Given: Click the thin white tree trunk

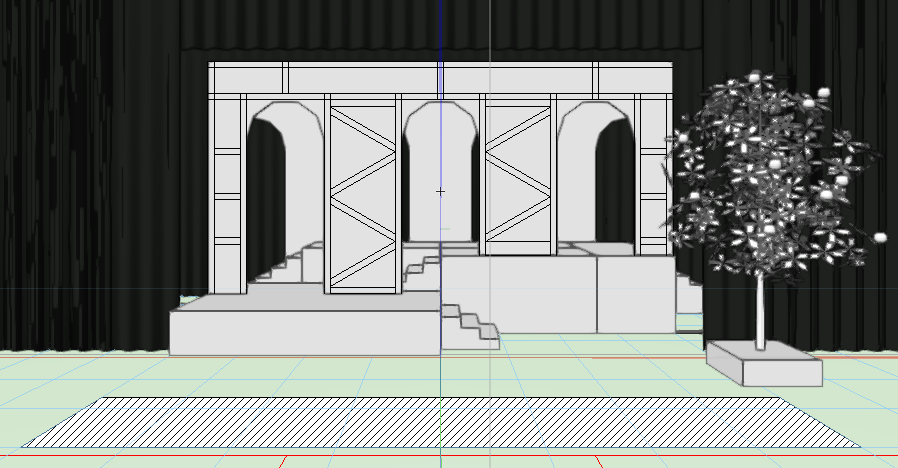Looking at the screenshot, I should tap(760, 310).
